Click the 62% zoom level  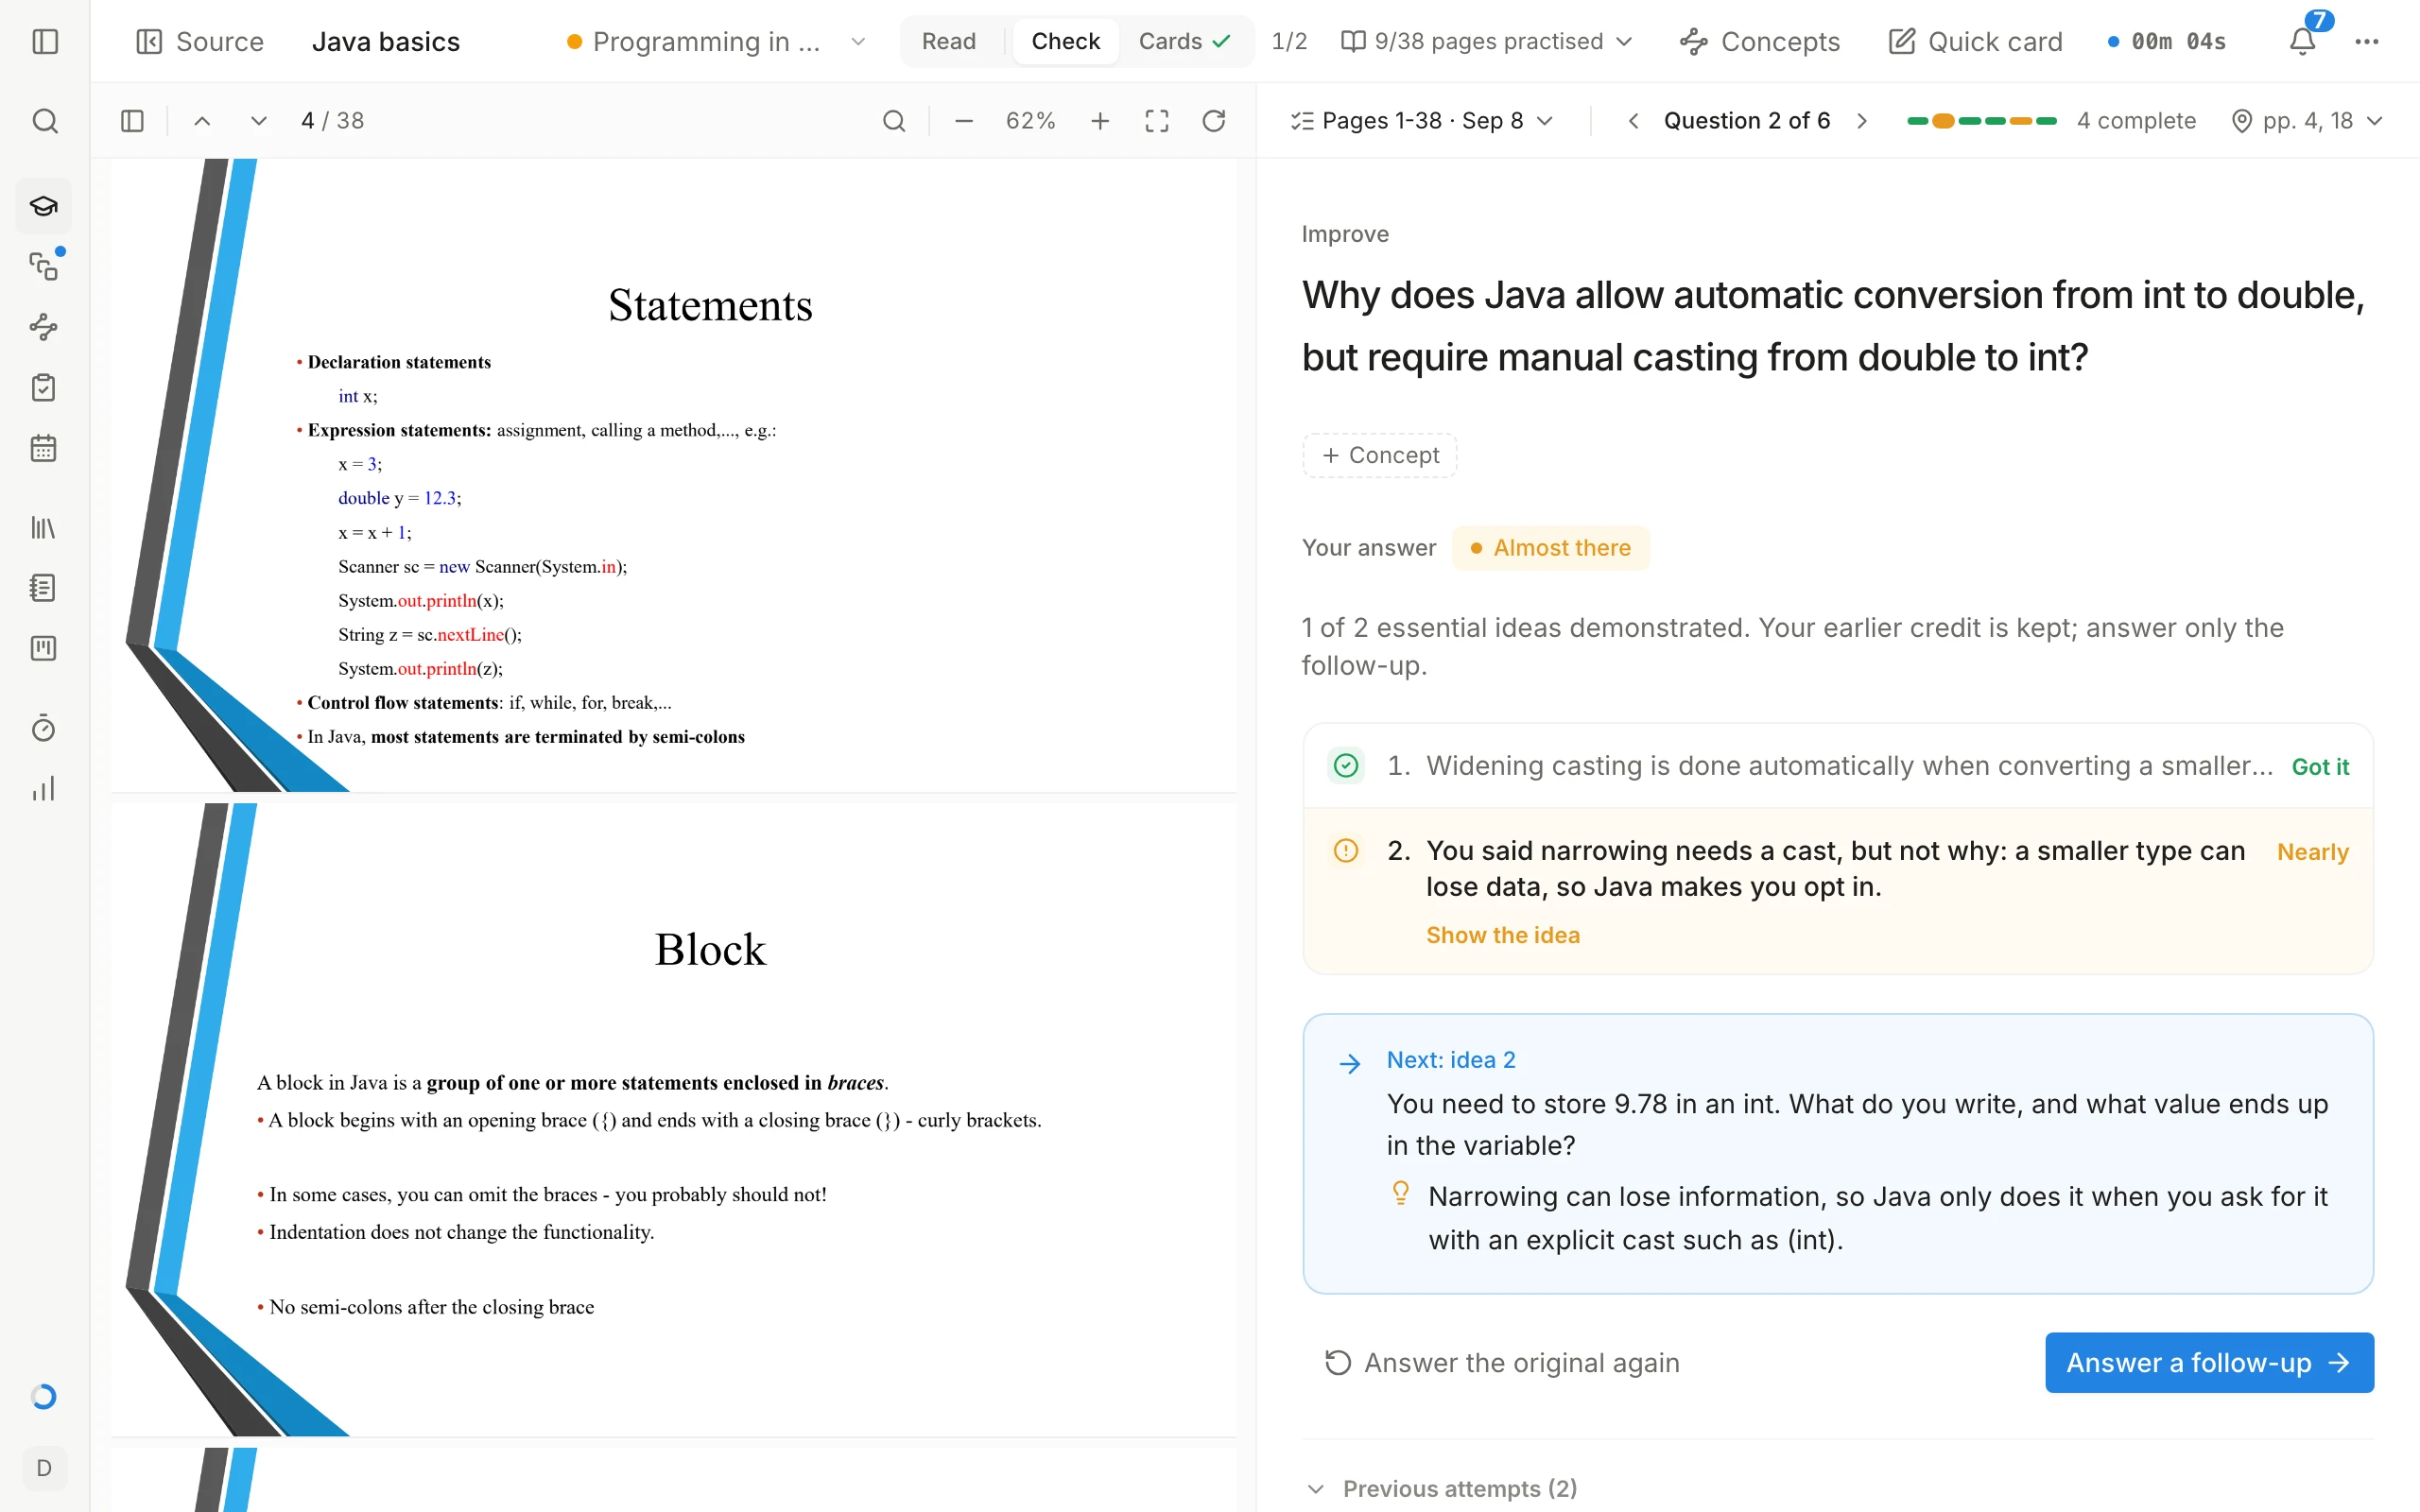(x=1031, y=121)
